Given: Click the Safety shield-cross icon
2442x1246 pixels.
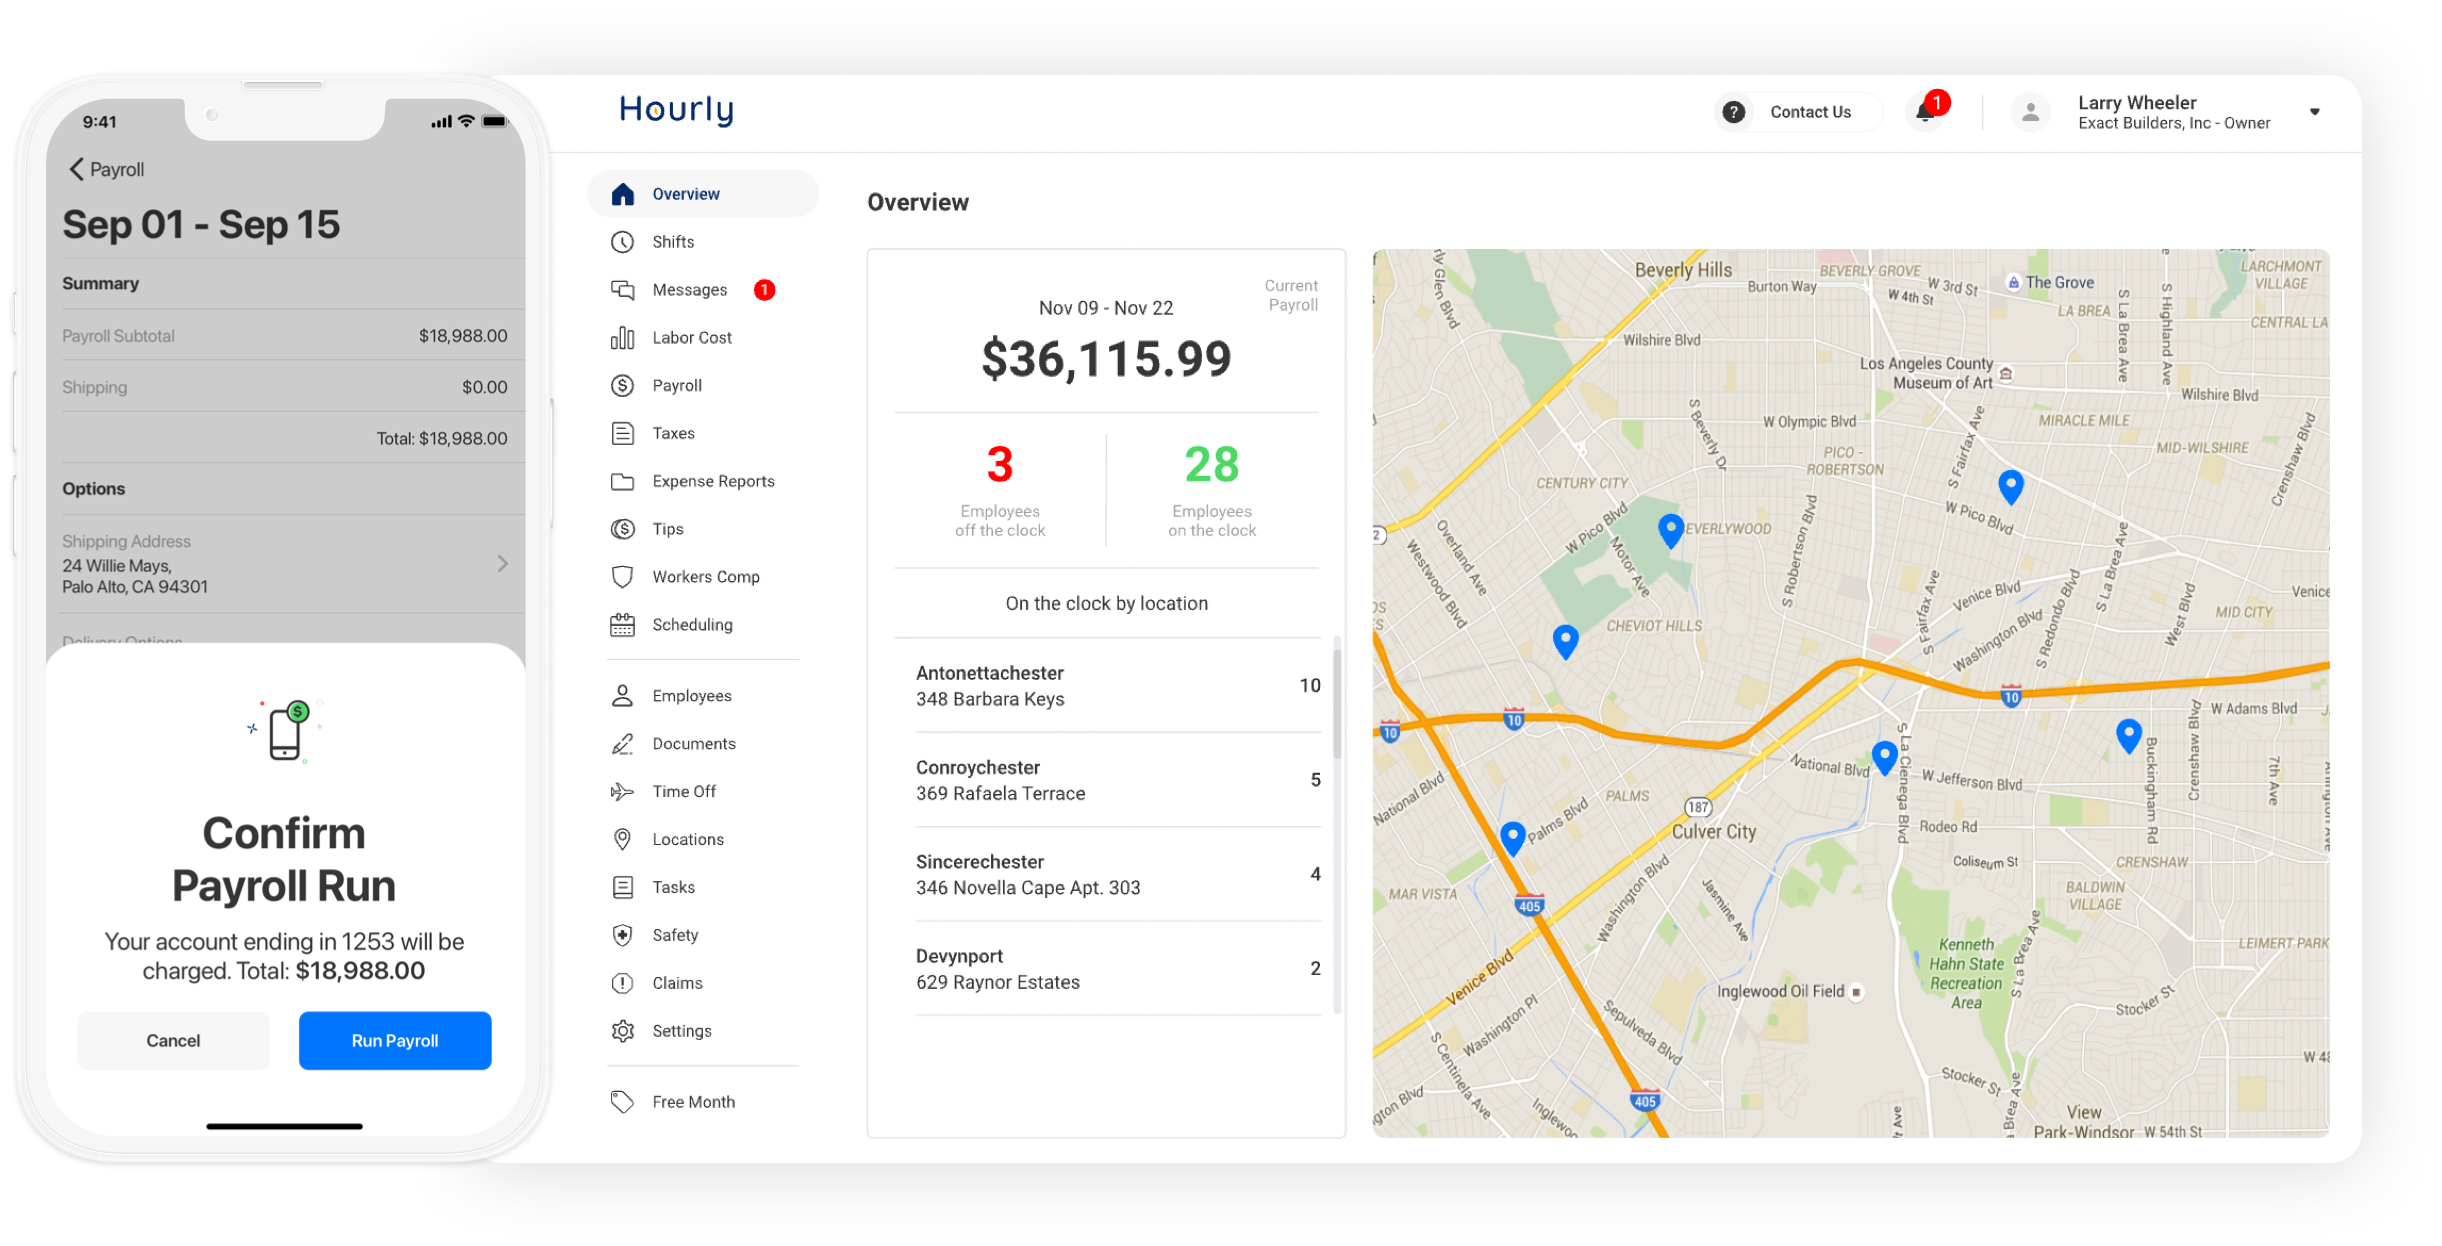Looking at the screenshot, I should [x=622, y=935].
